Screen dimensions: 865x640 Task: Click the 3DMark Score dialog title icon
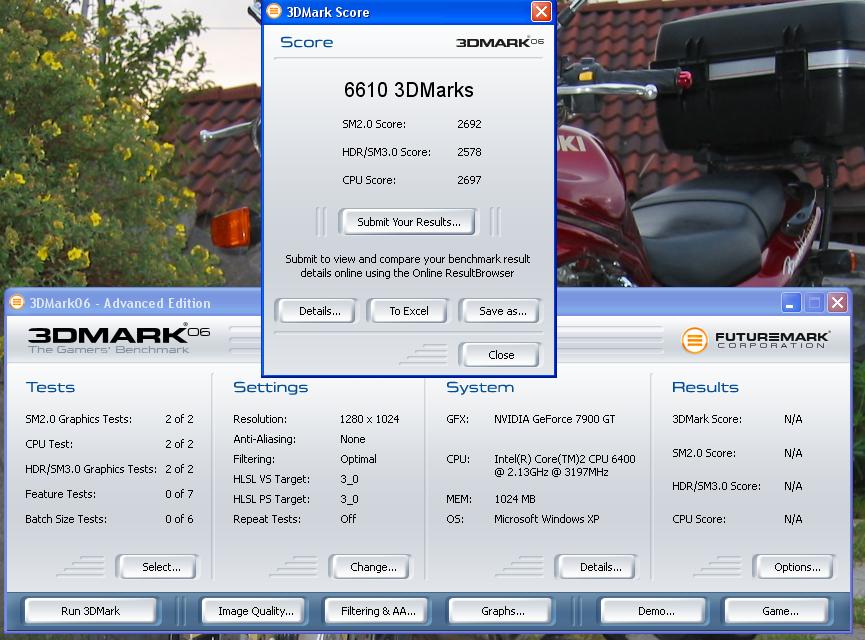pos(274,11)
